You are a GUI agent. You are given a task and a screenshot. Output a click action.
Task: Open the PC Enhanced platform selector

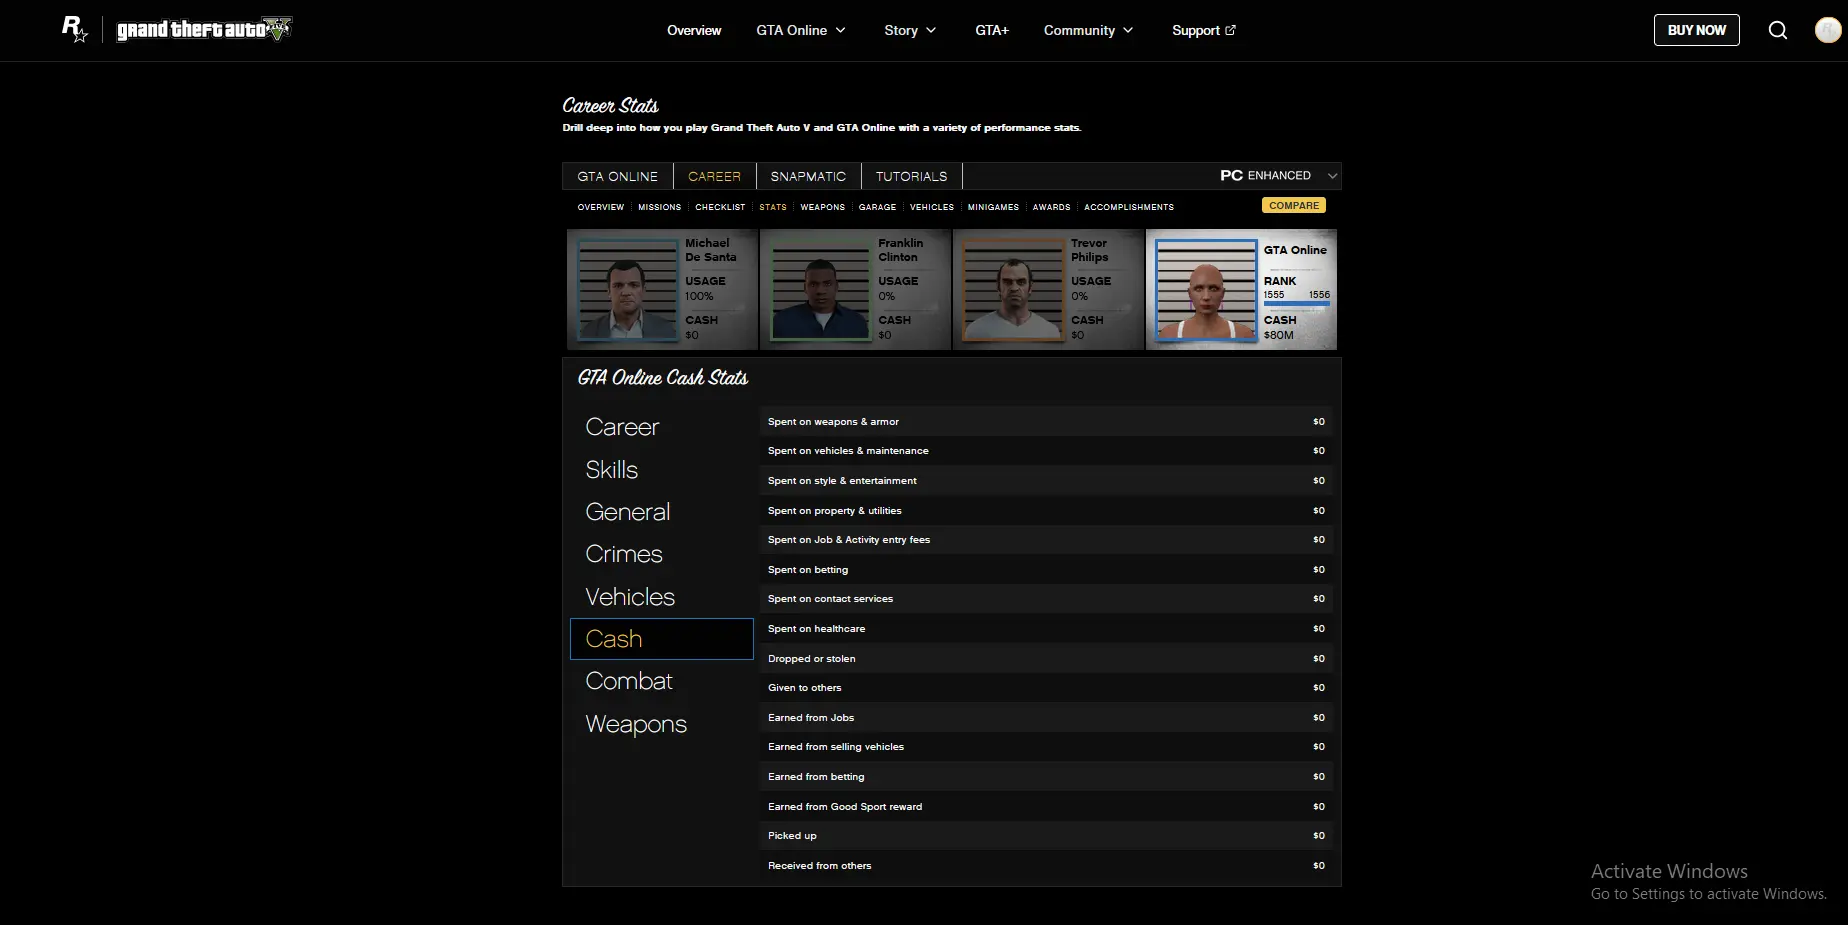(x=1277, y=176)
